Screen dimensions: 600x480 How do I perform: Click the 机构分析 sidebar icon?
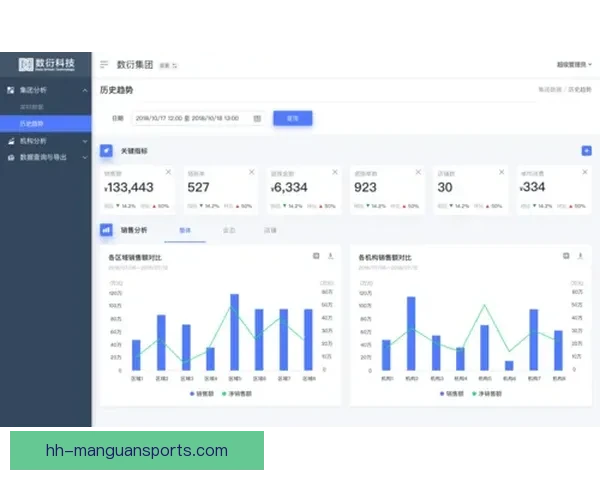pyautogui.click(x=11, y=141)
